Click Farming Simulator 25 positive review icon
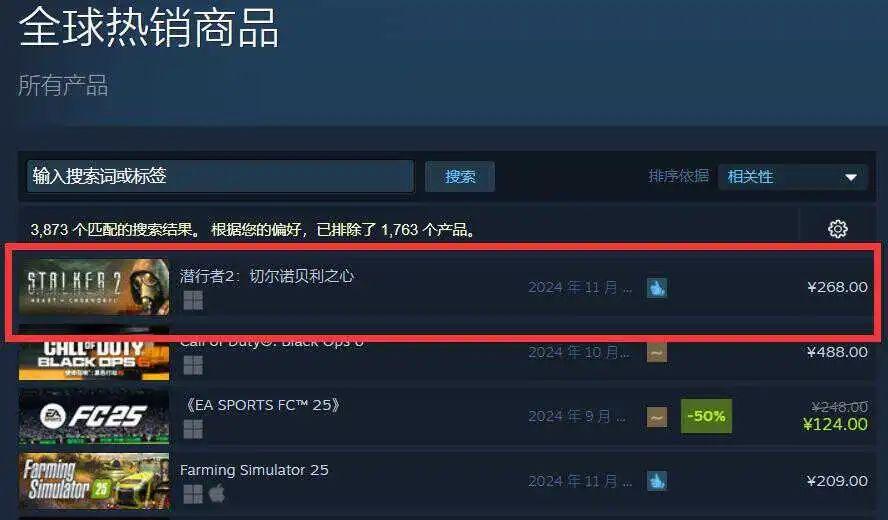The image size is (888, 520). [x=657, y=481]
